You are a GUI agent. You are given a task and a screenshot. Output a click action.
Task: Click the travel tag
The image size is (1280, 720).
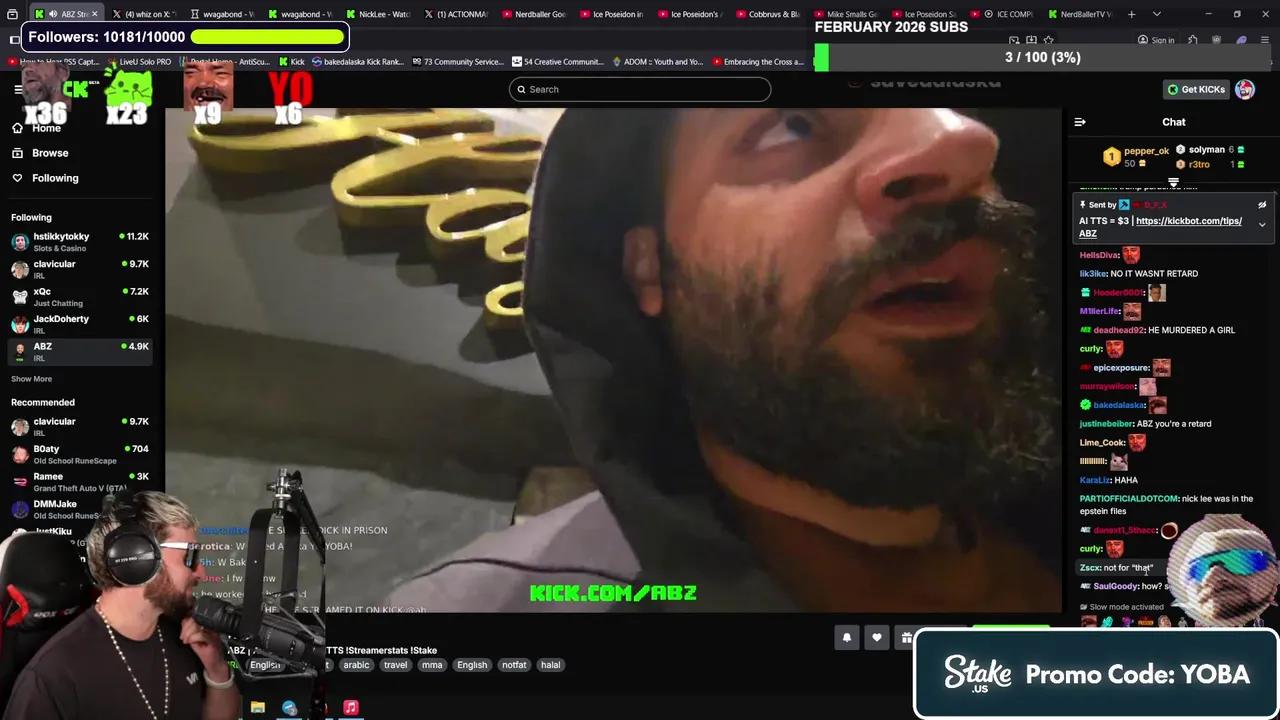[x=395, y=665]
